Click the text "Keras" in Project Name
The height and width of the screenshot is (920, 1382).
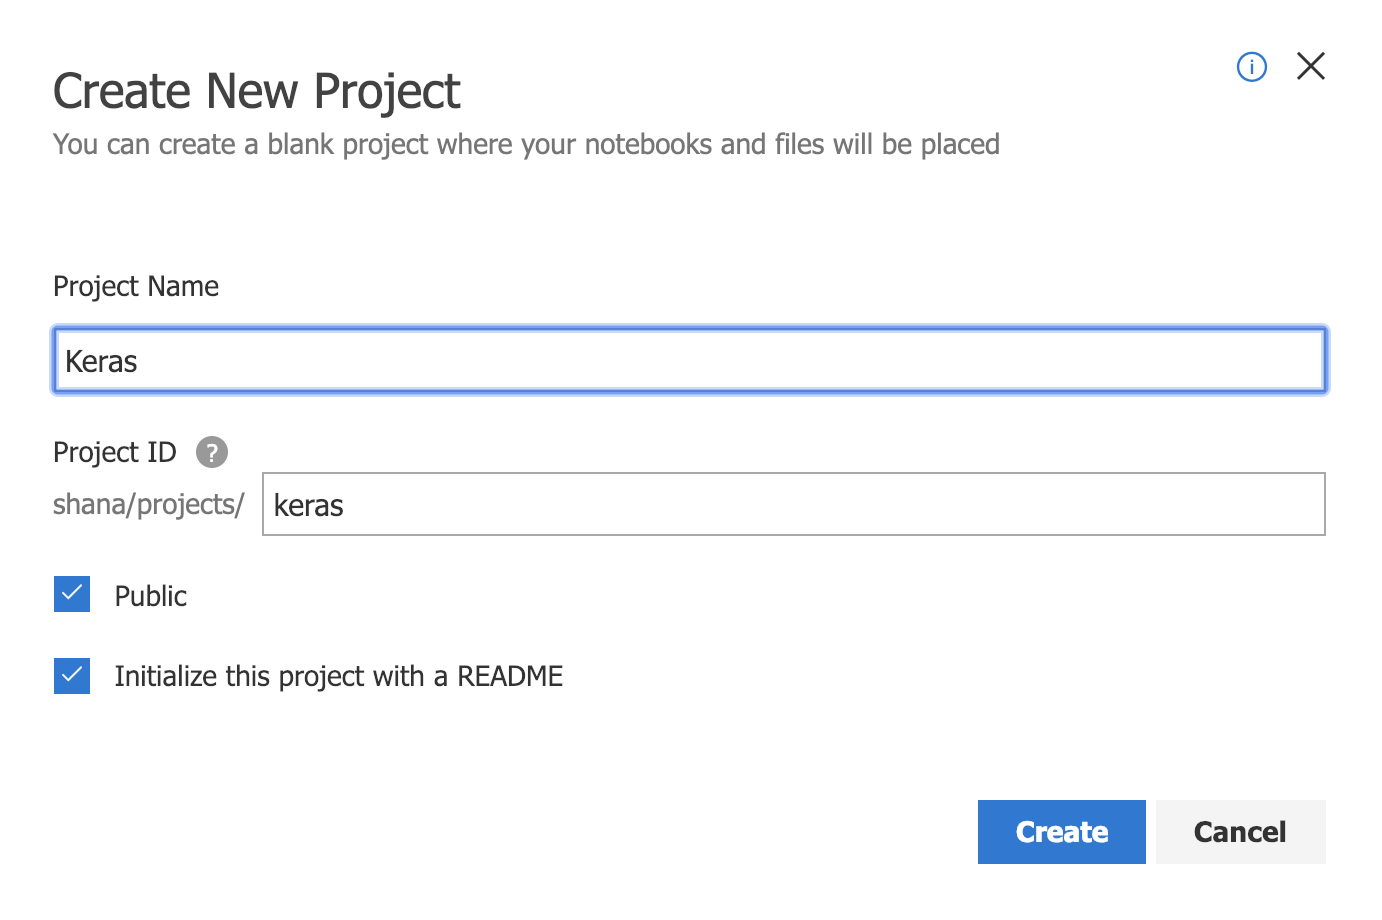(101, 361)
